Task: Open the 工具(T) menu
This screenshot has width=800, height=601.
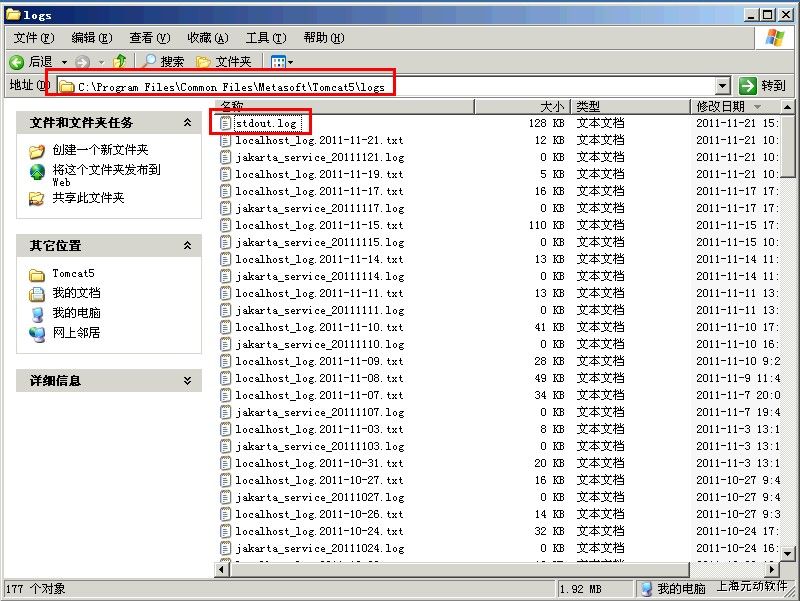Action: click(x=265, y=38)
